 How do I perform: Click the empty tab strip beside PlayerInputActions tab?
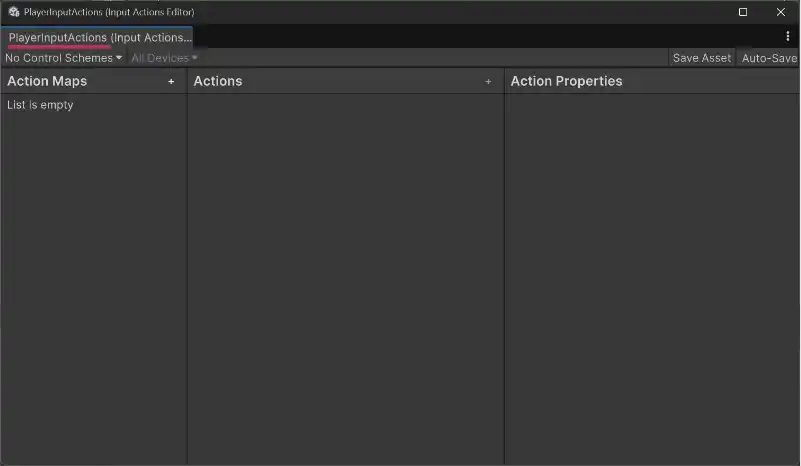(480, 37)
